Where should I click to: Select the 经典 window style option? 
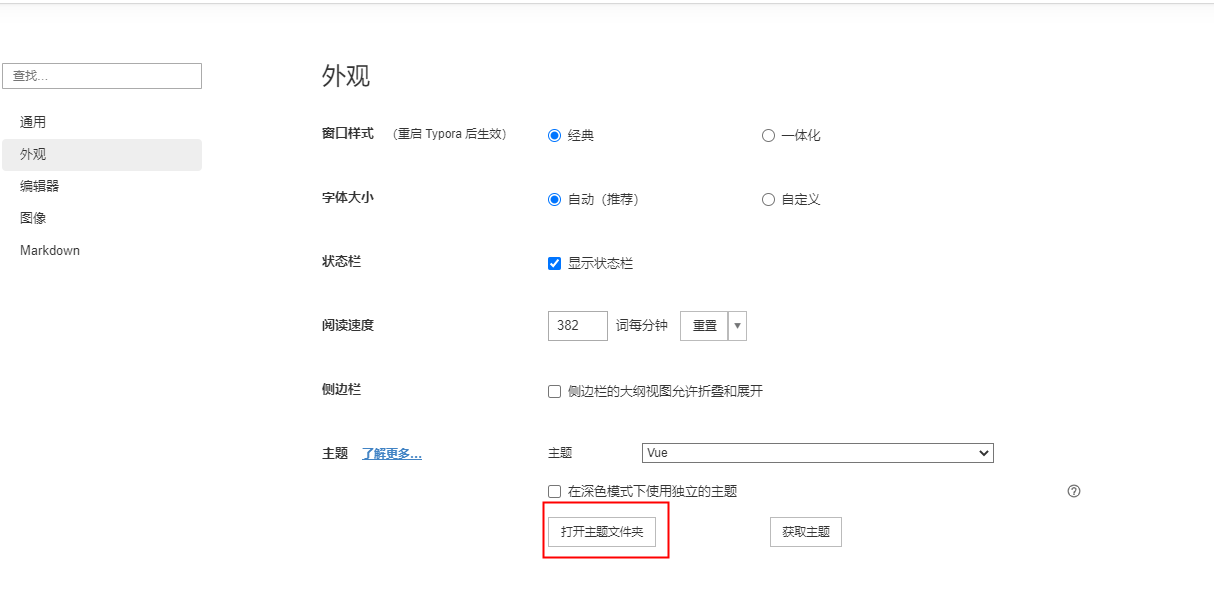tap(555, 136)
